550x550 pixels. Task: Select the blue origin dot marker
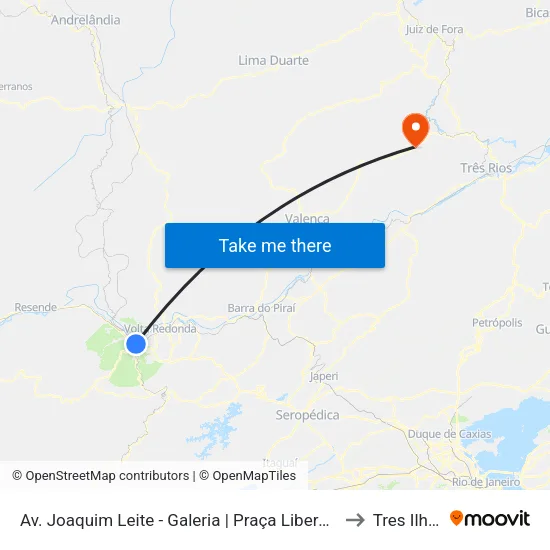[136, 344]
